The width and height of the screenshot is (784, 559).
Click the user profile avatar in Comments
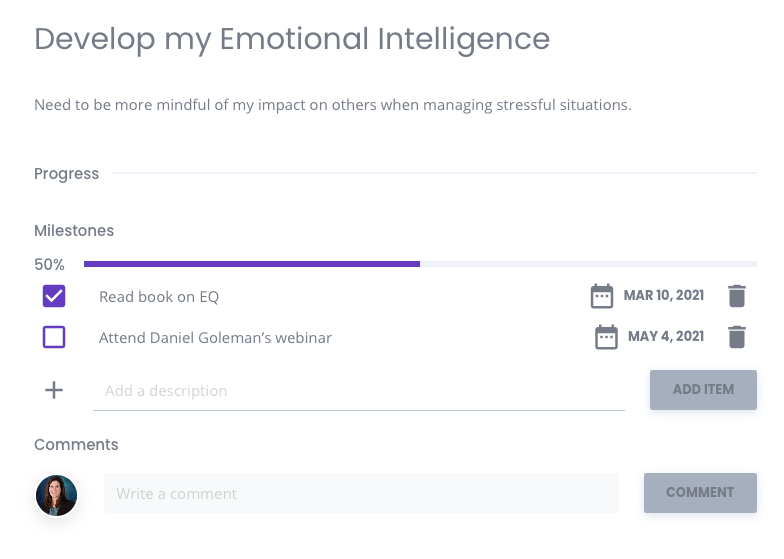pos(56,495)
